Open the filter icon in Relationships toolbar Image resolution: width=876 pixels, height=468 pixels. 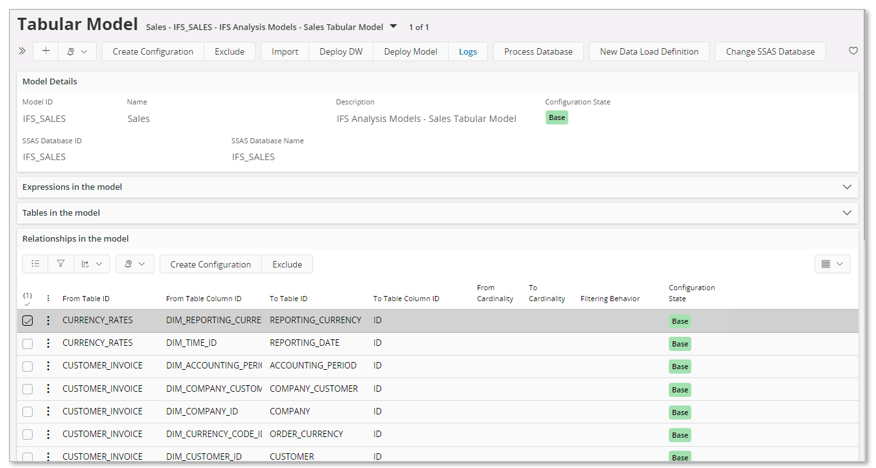(61, 264)
